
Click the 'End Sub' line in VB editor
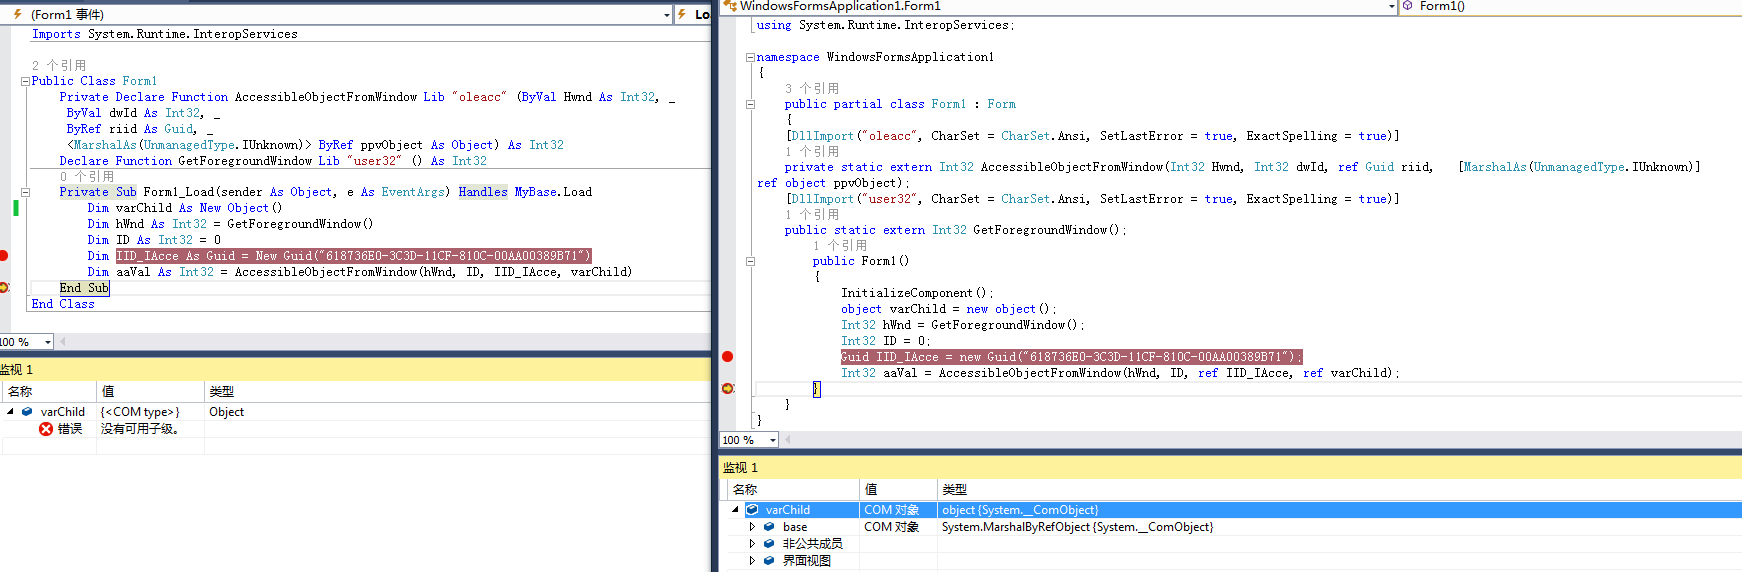coord(84,288)
